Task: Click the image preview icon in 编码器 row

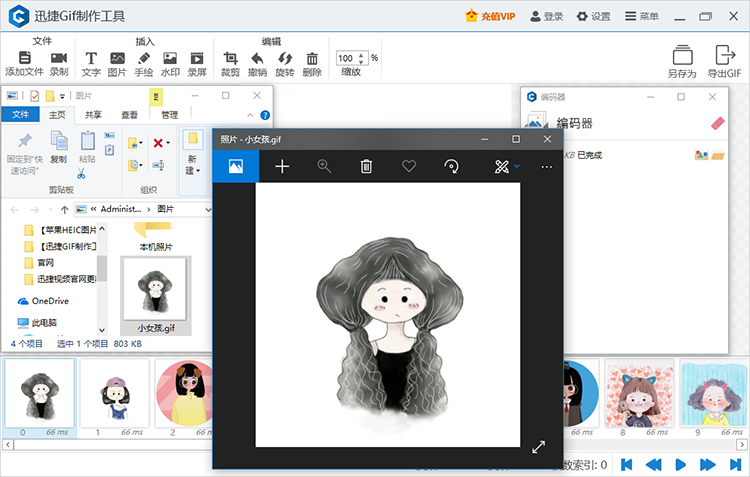Action: pyautogui.click(x=701, y=155)
